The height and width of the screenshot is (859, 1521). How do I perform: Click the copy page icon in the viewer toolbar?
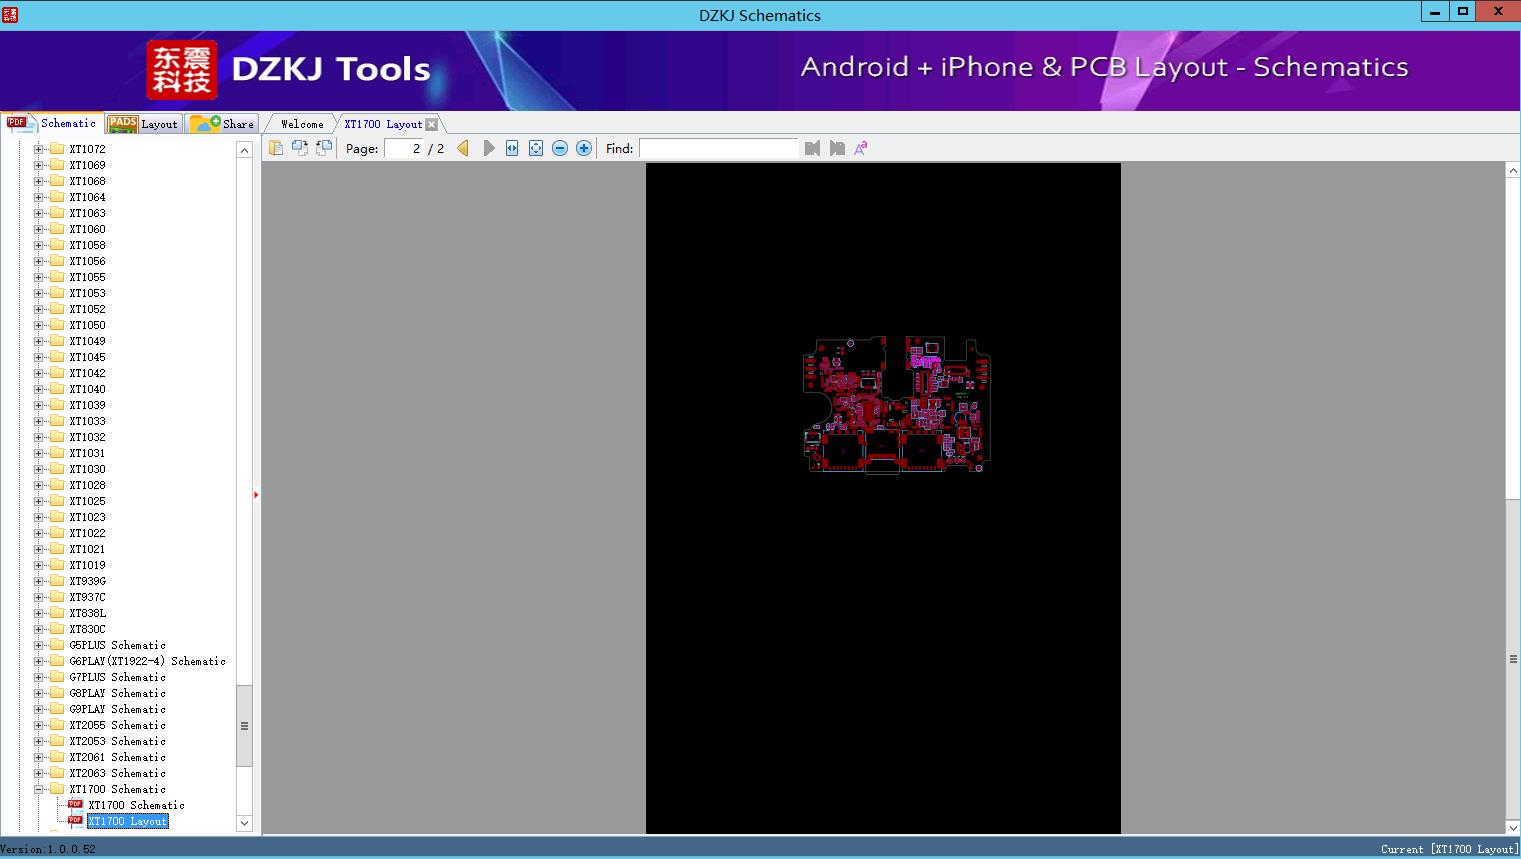point(275,148)
